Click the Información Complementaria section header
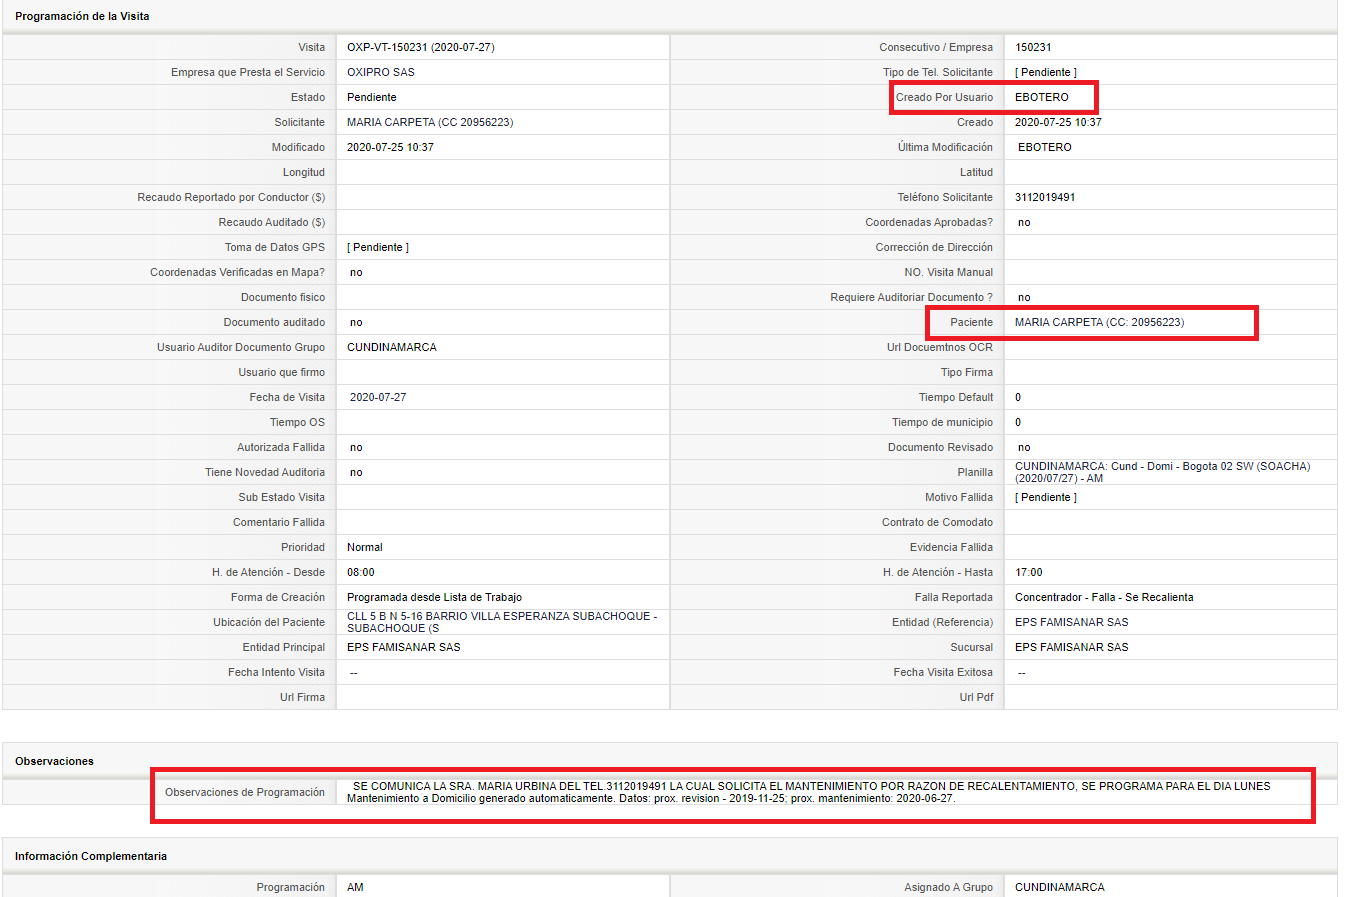 click(91, 856)
